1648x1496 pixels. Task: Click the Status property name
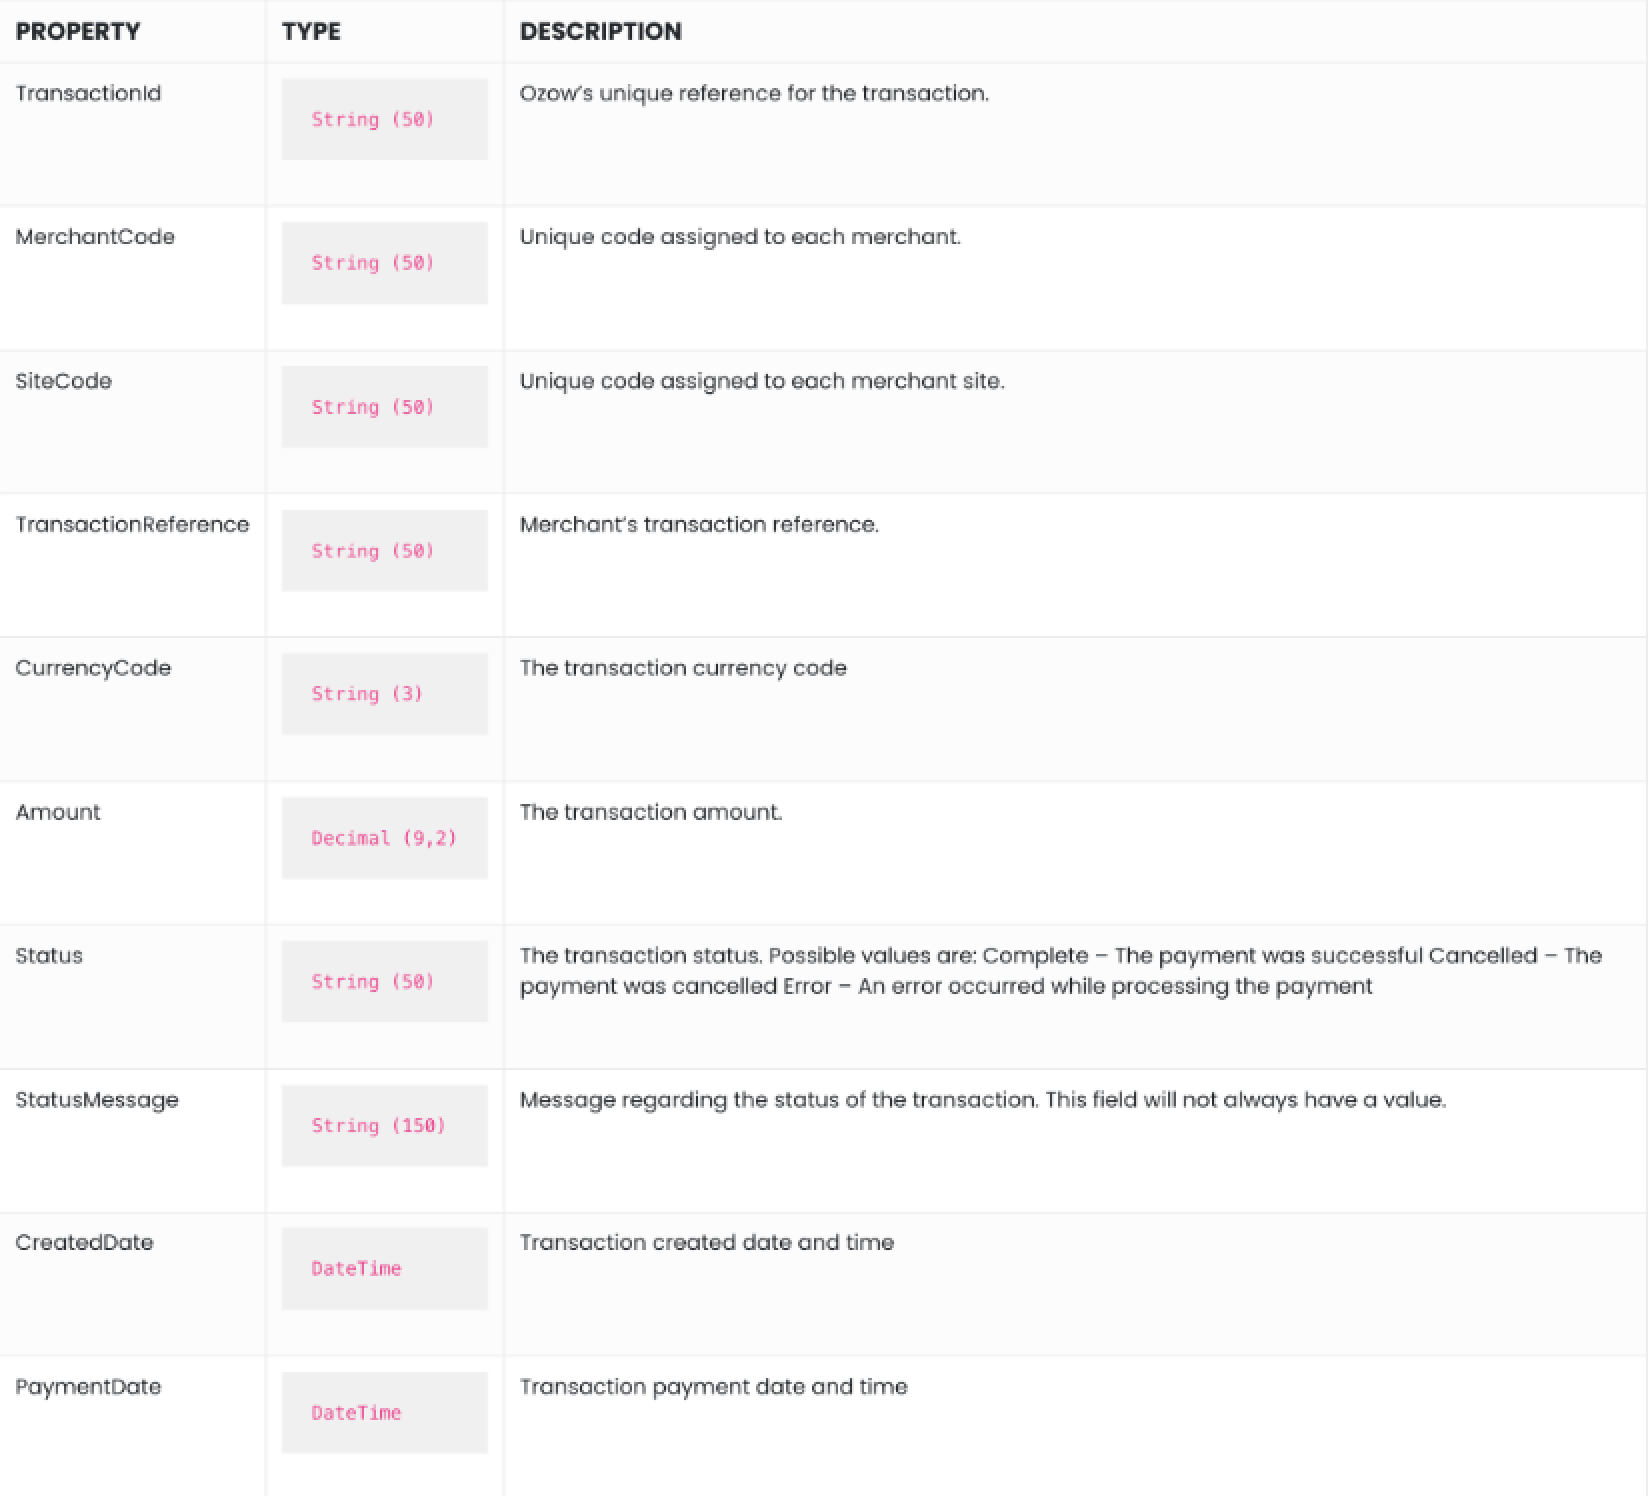point(49,955)
